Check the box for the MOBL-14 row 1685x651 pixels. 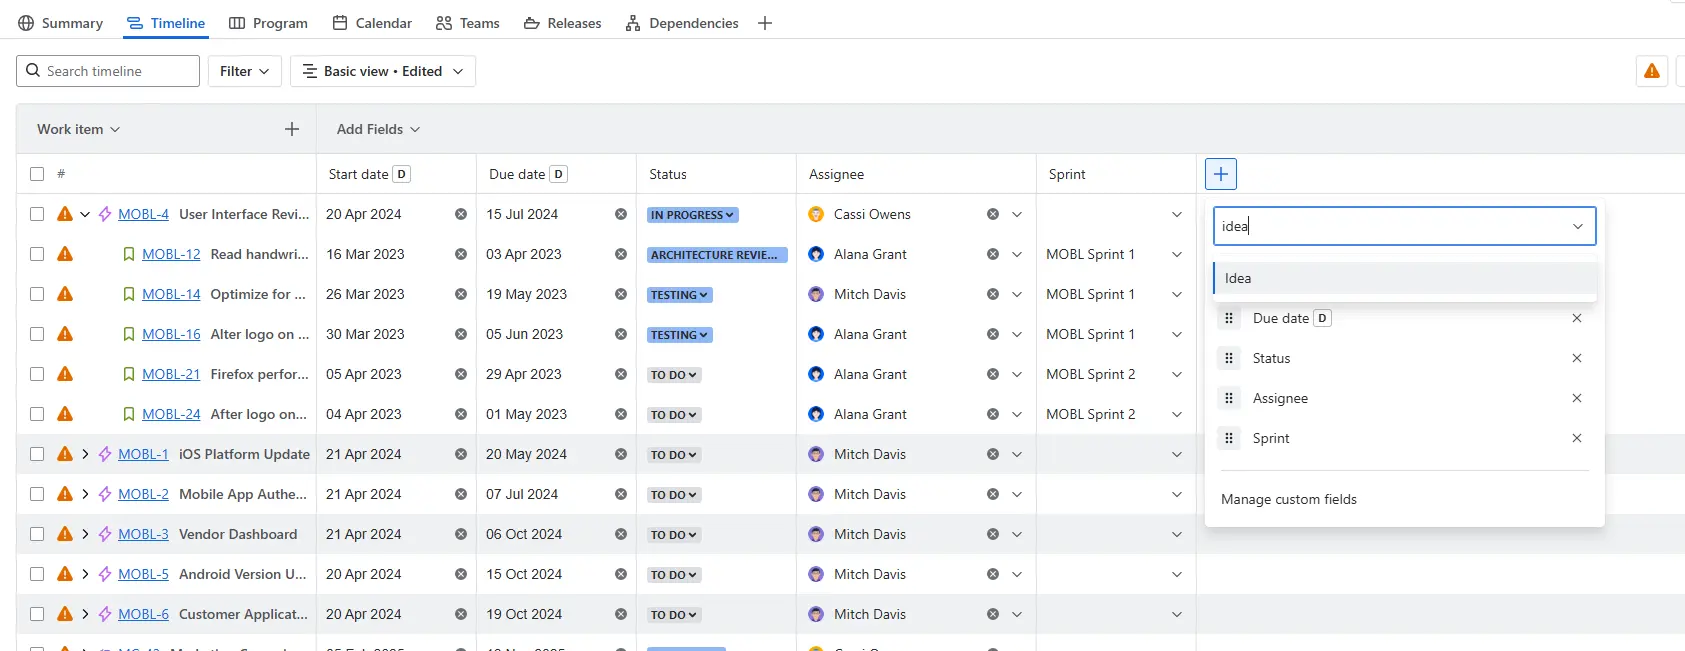click(x=37, y=294)
